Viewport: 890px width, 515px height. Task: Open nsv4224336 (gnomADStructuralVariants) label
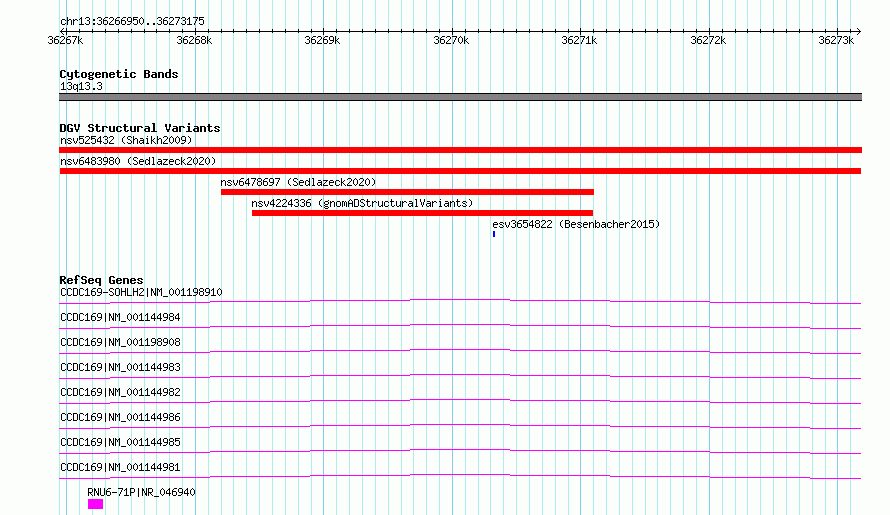coord(362,203)
